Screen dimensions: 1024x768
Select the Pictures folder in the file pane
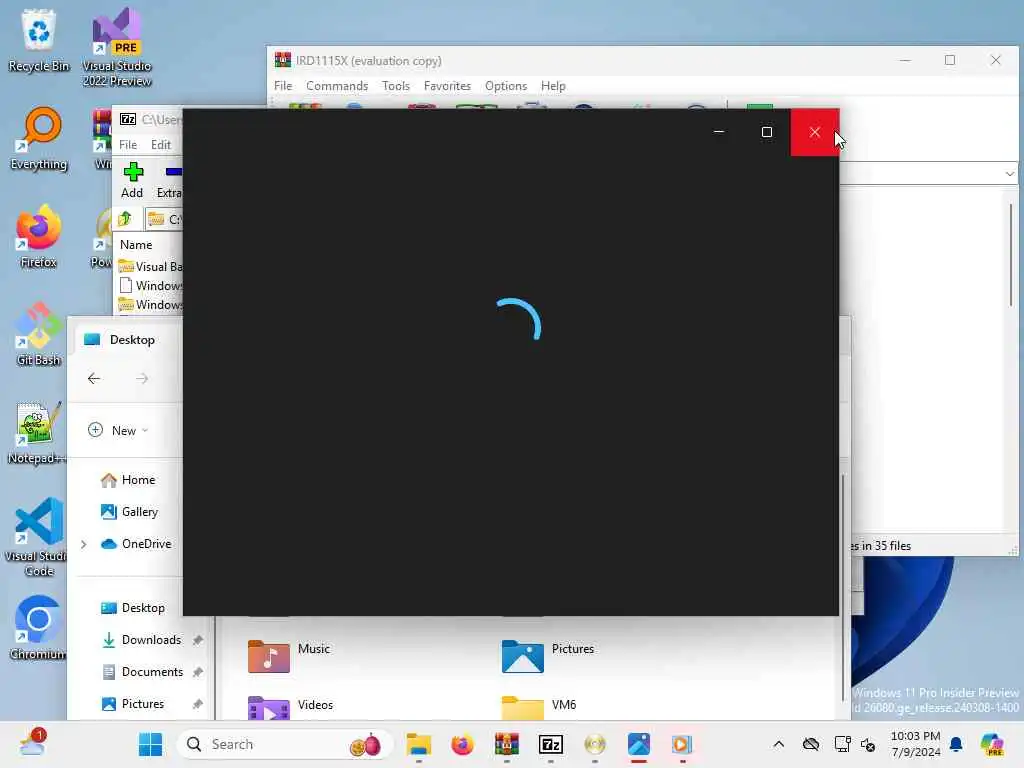tap(547, 656)
